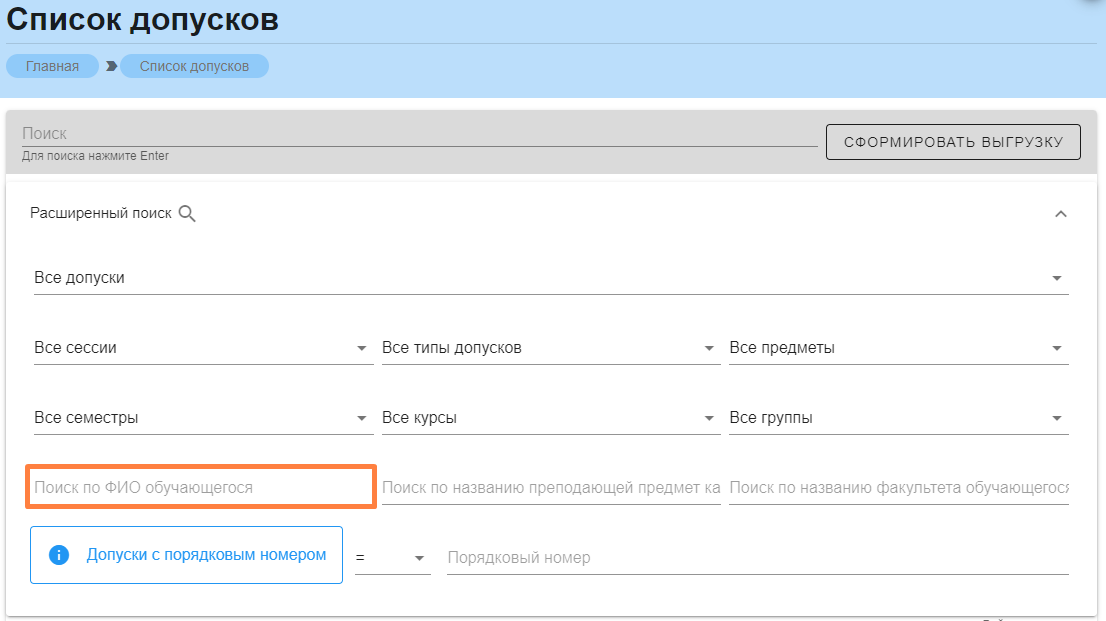Open the equals sign comparison dropdown
1106x621 pixels.
click(x=393, y=558)
